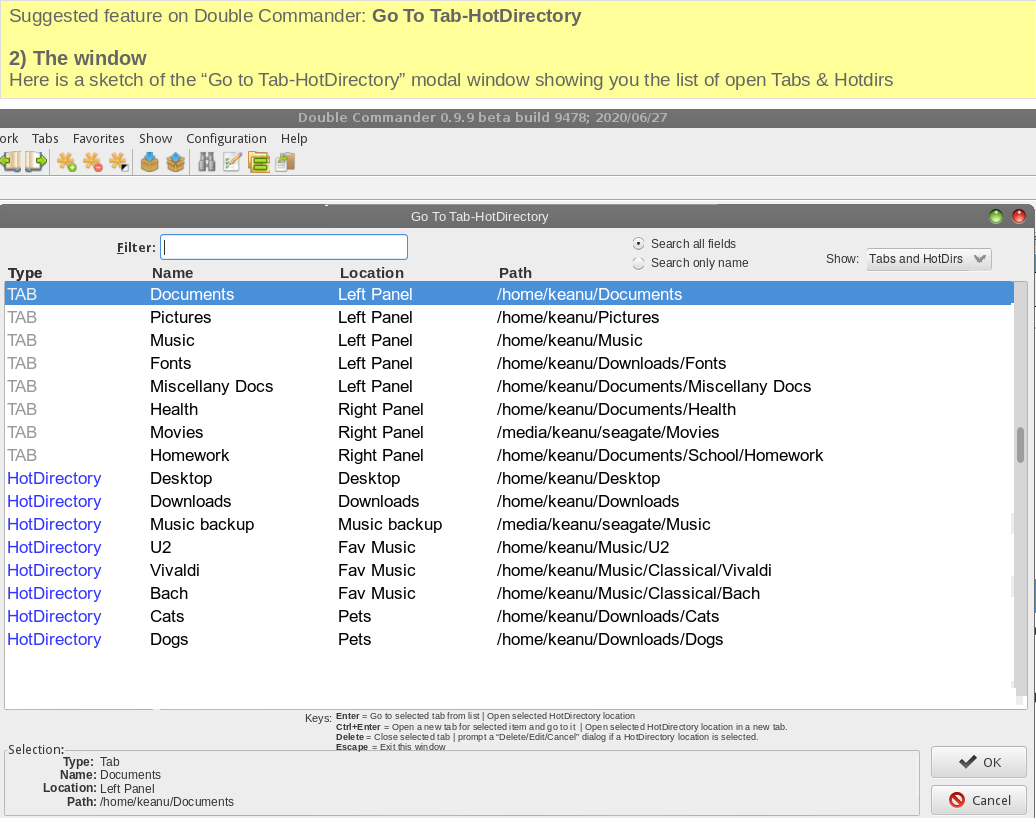Click inside the Filter text field
1036x818 pixels.
[x=284, y=247]
